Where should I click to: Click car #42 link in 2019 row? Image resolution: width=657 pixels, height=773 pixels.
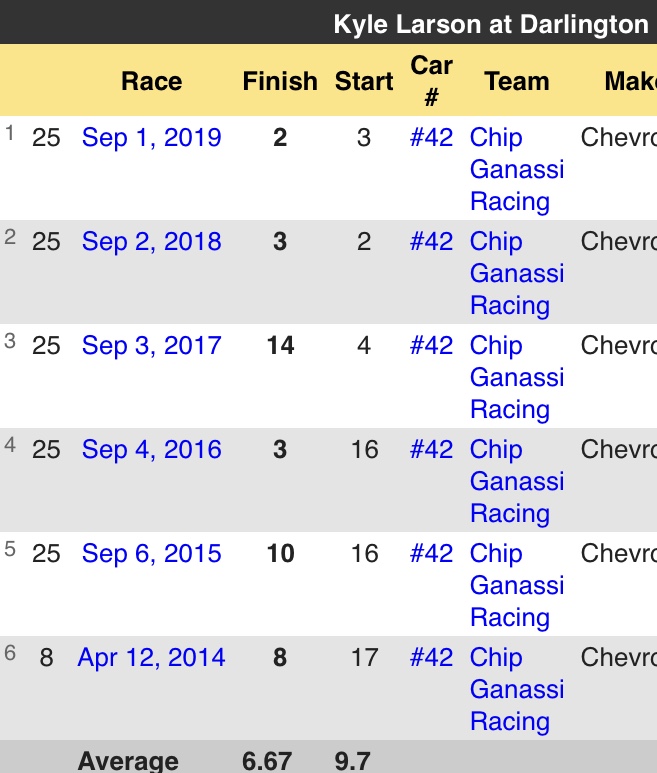pos(431,137)
